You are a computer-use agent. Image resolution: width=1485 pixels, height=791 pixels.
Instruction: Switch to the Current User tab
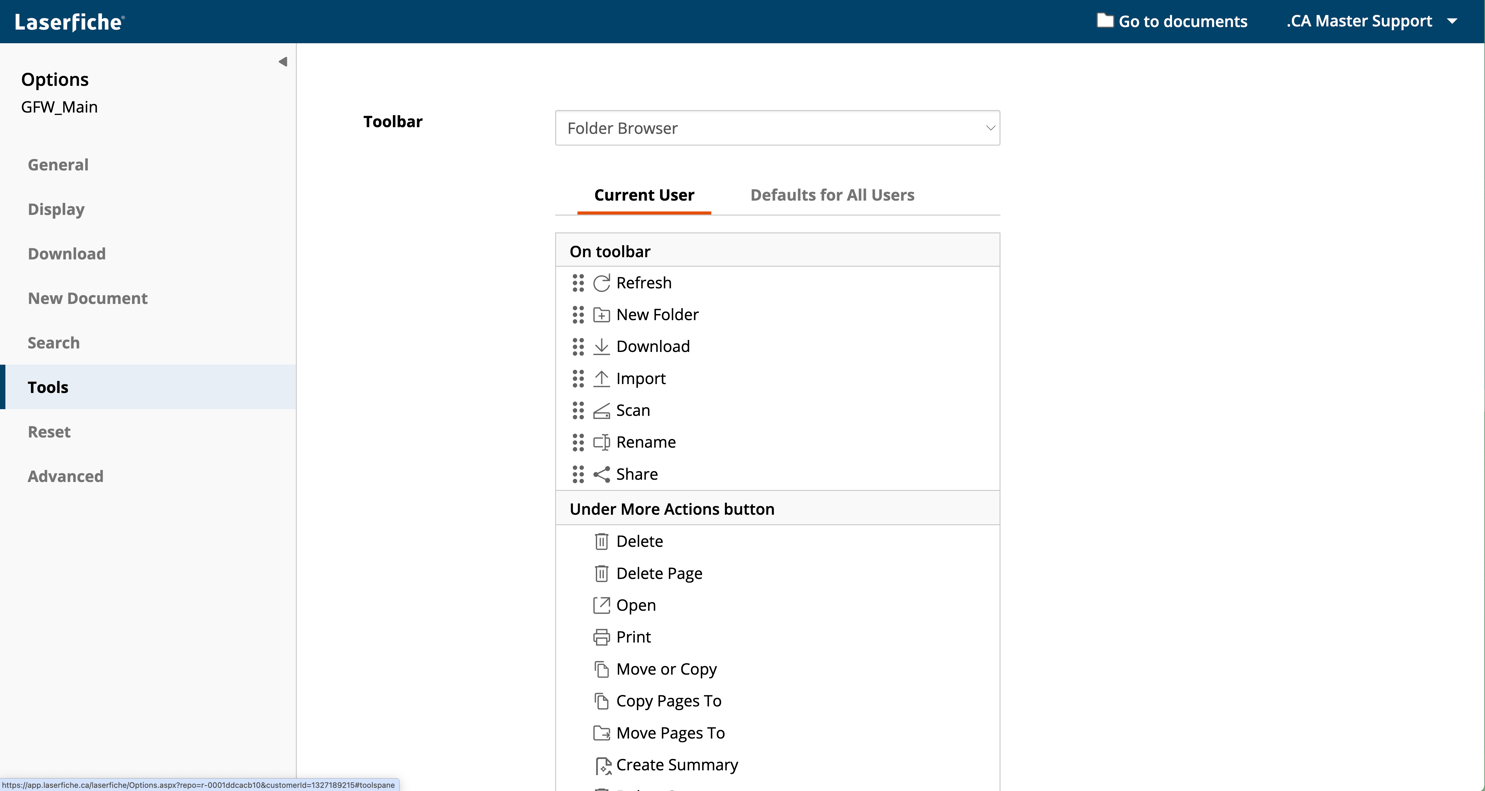tap(644, 195)
